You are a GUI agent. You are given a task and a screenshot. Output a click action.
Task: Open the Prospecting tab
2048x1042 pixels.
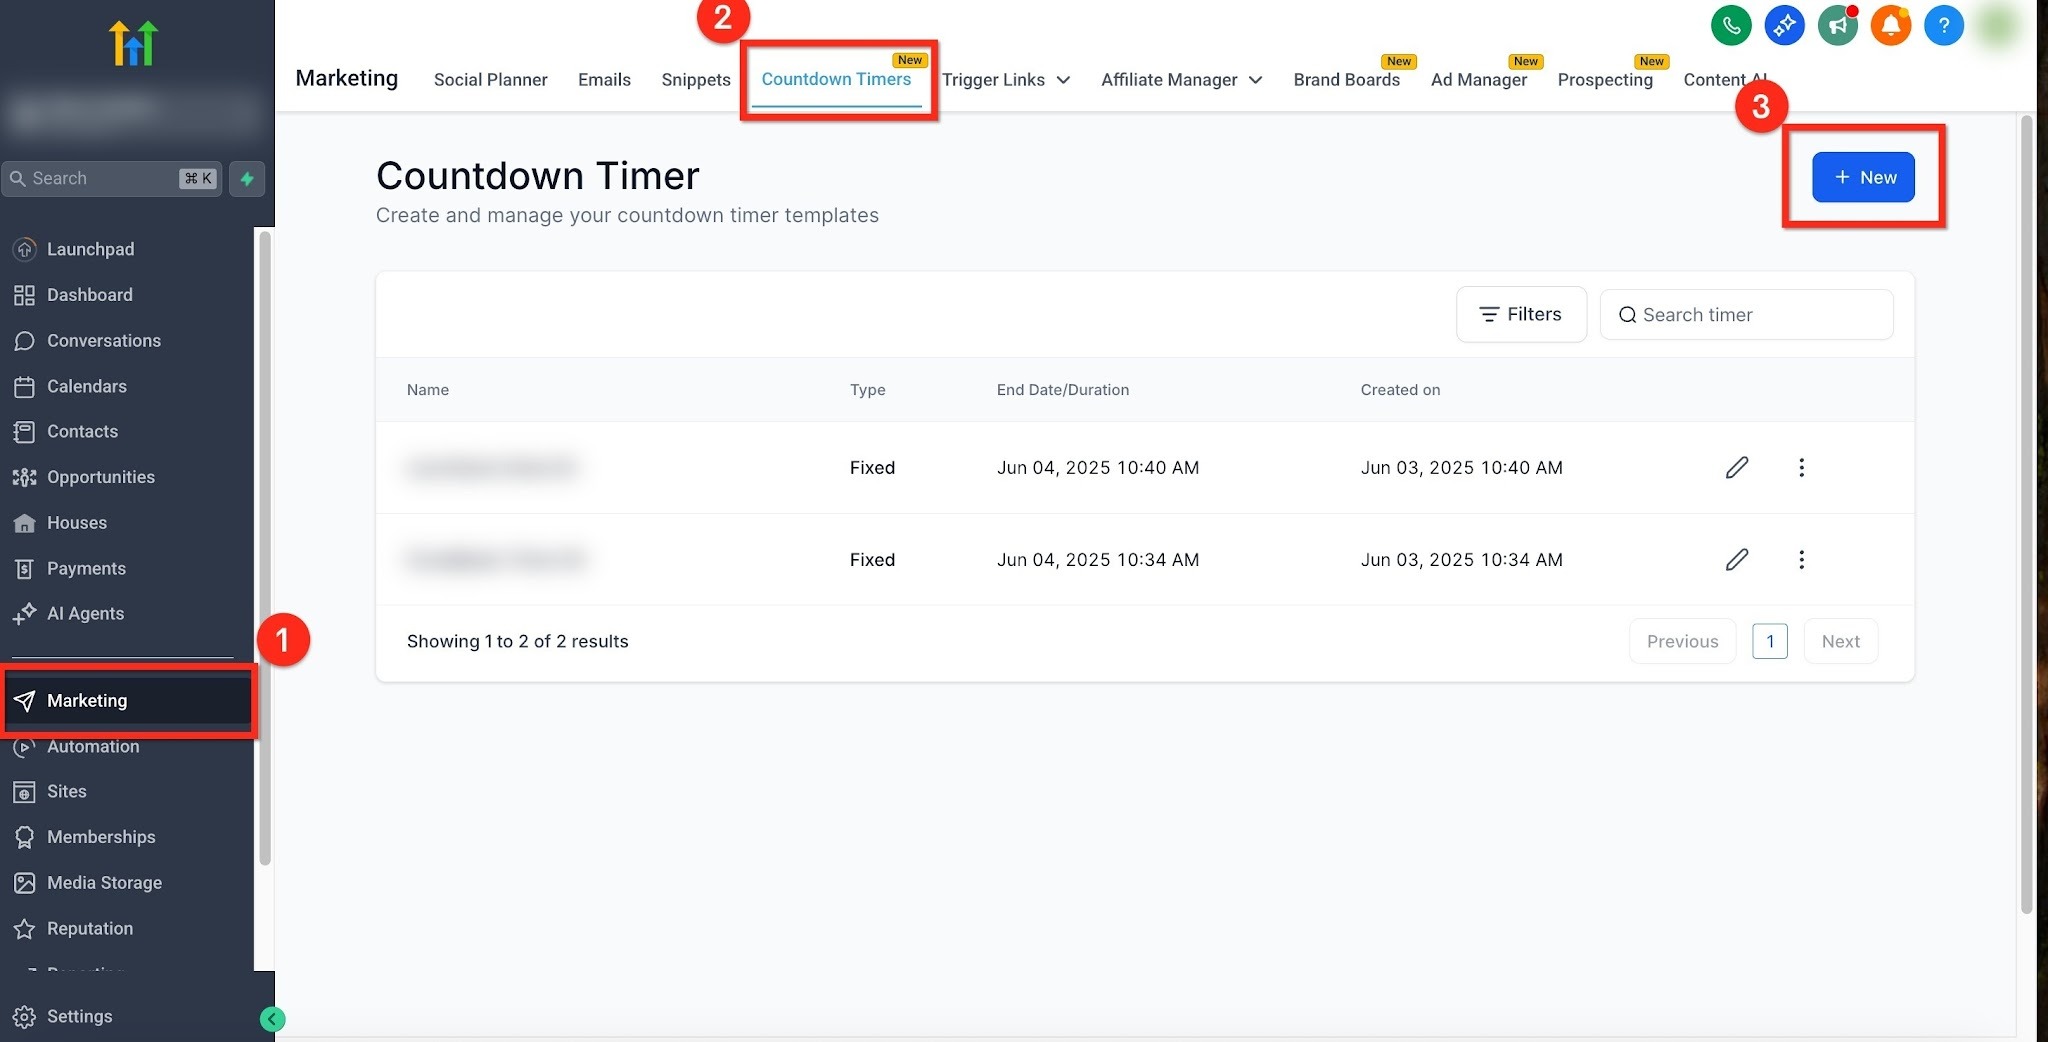tap(1604, 80)
